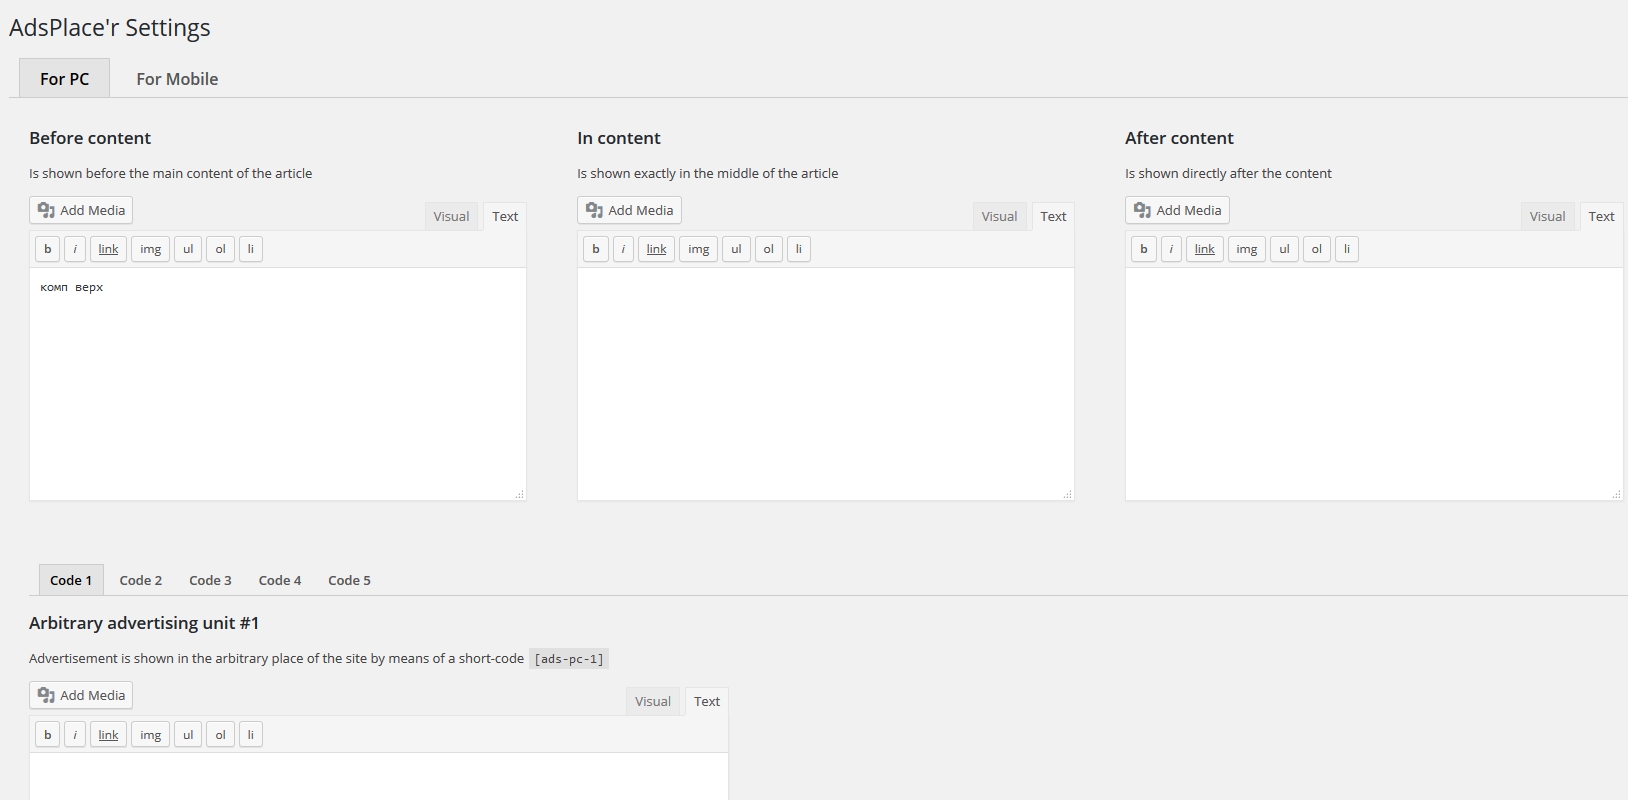Click the AdsPlace'r Settings heading
The image size is (1628, 800).
(x=110, y=27)
